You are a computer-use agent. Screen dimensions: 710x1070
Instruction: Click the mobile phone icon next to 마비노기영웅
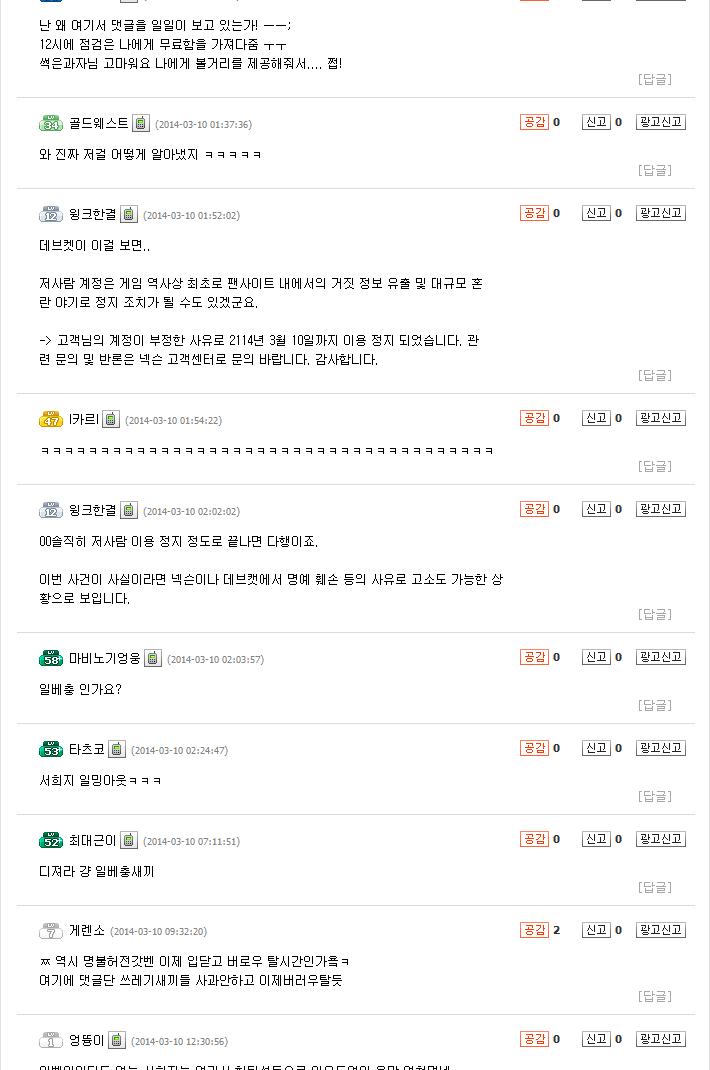coord(153,659)
